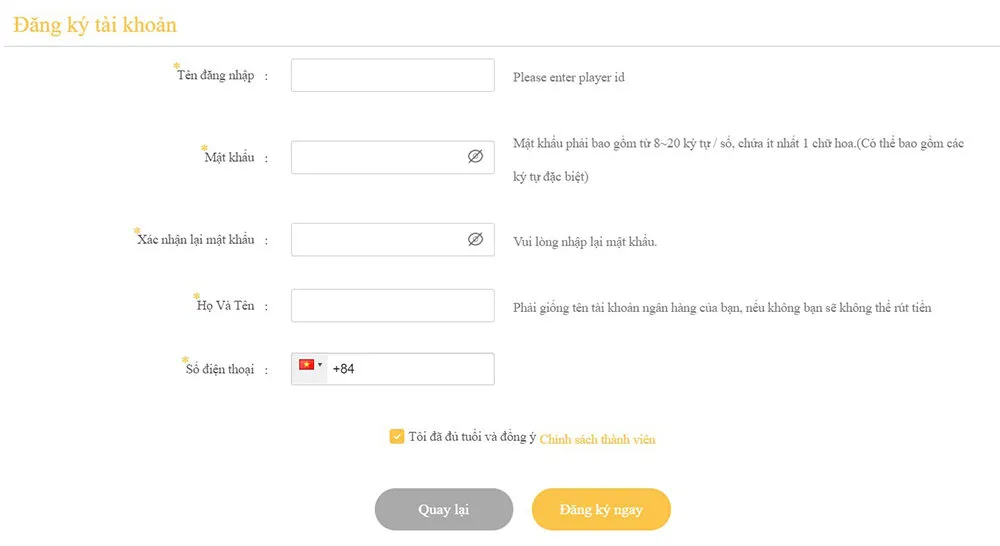This screenshot has width=1000, height=546.
Task: Toggle password visibility in Mật khẩu field
Action: pyautogui.click(x=475, y=157)
